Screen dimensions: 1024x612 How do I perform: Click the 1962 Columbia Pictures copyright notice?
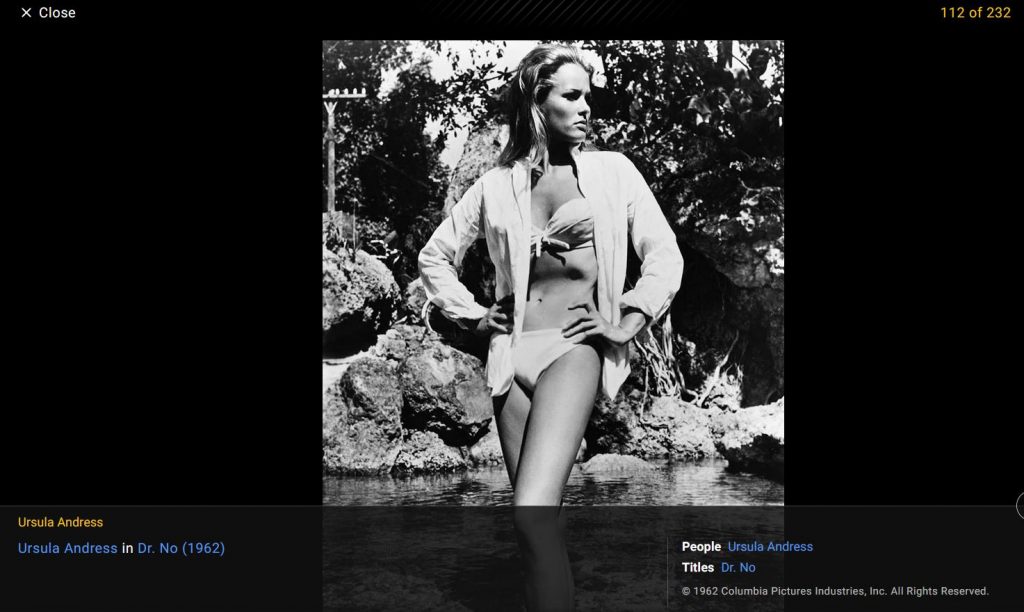coord(835,591)
